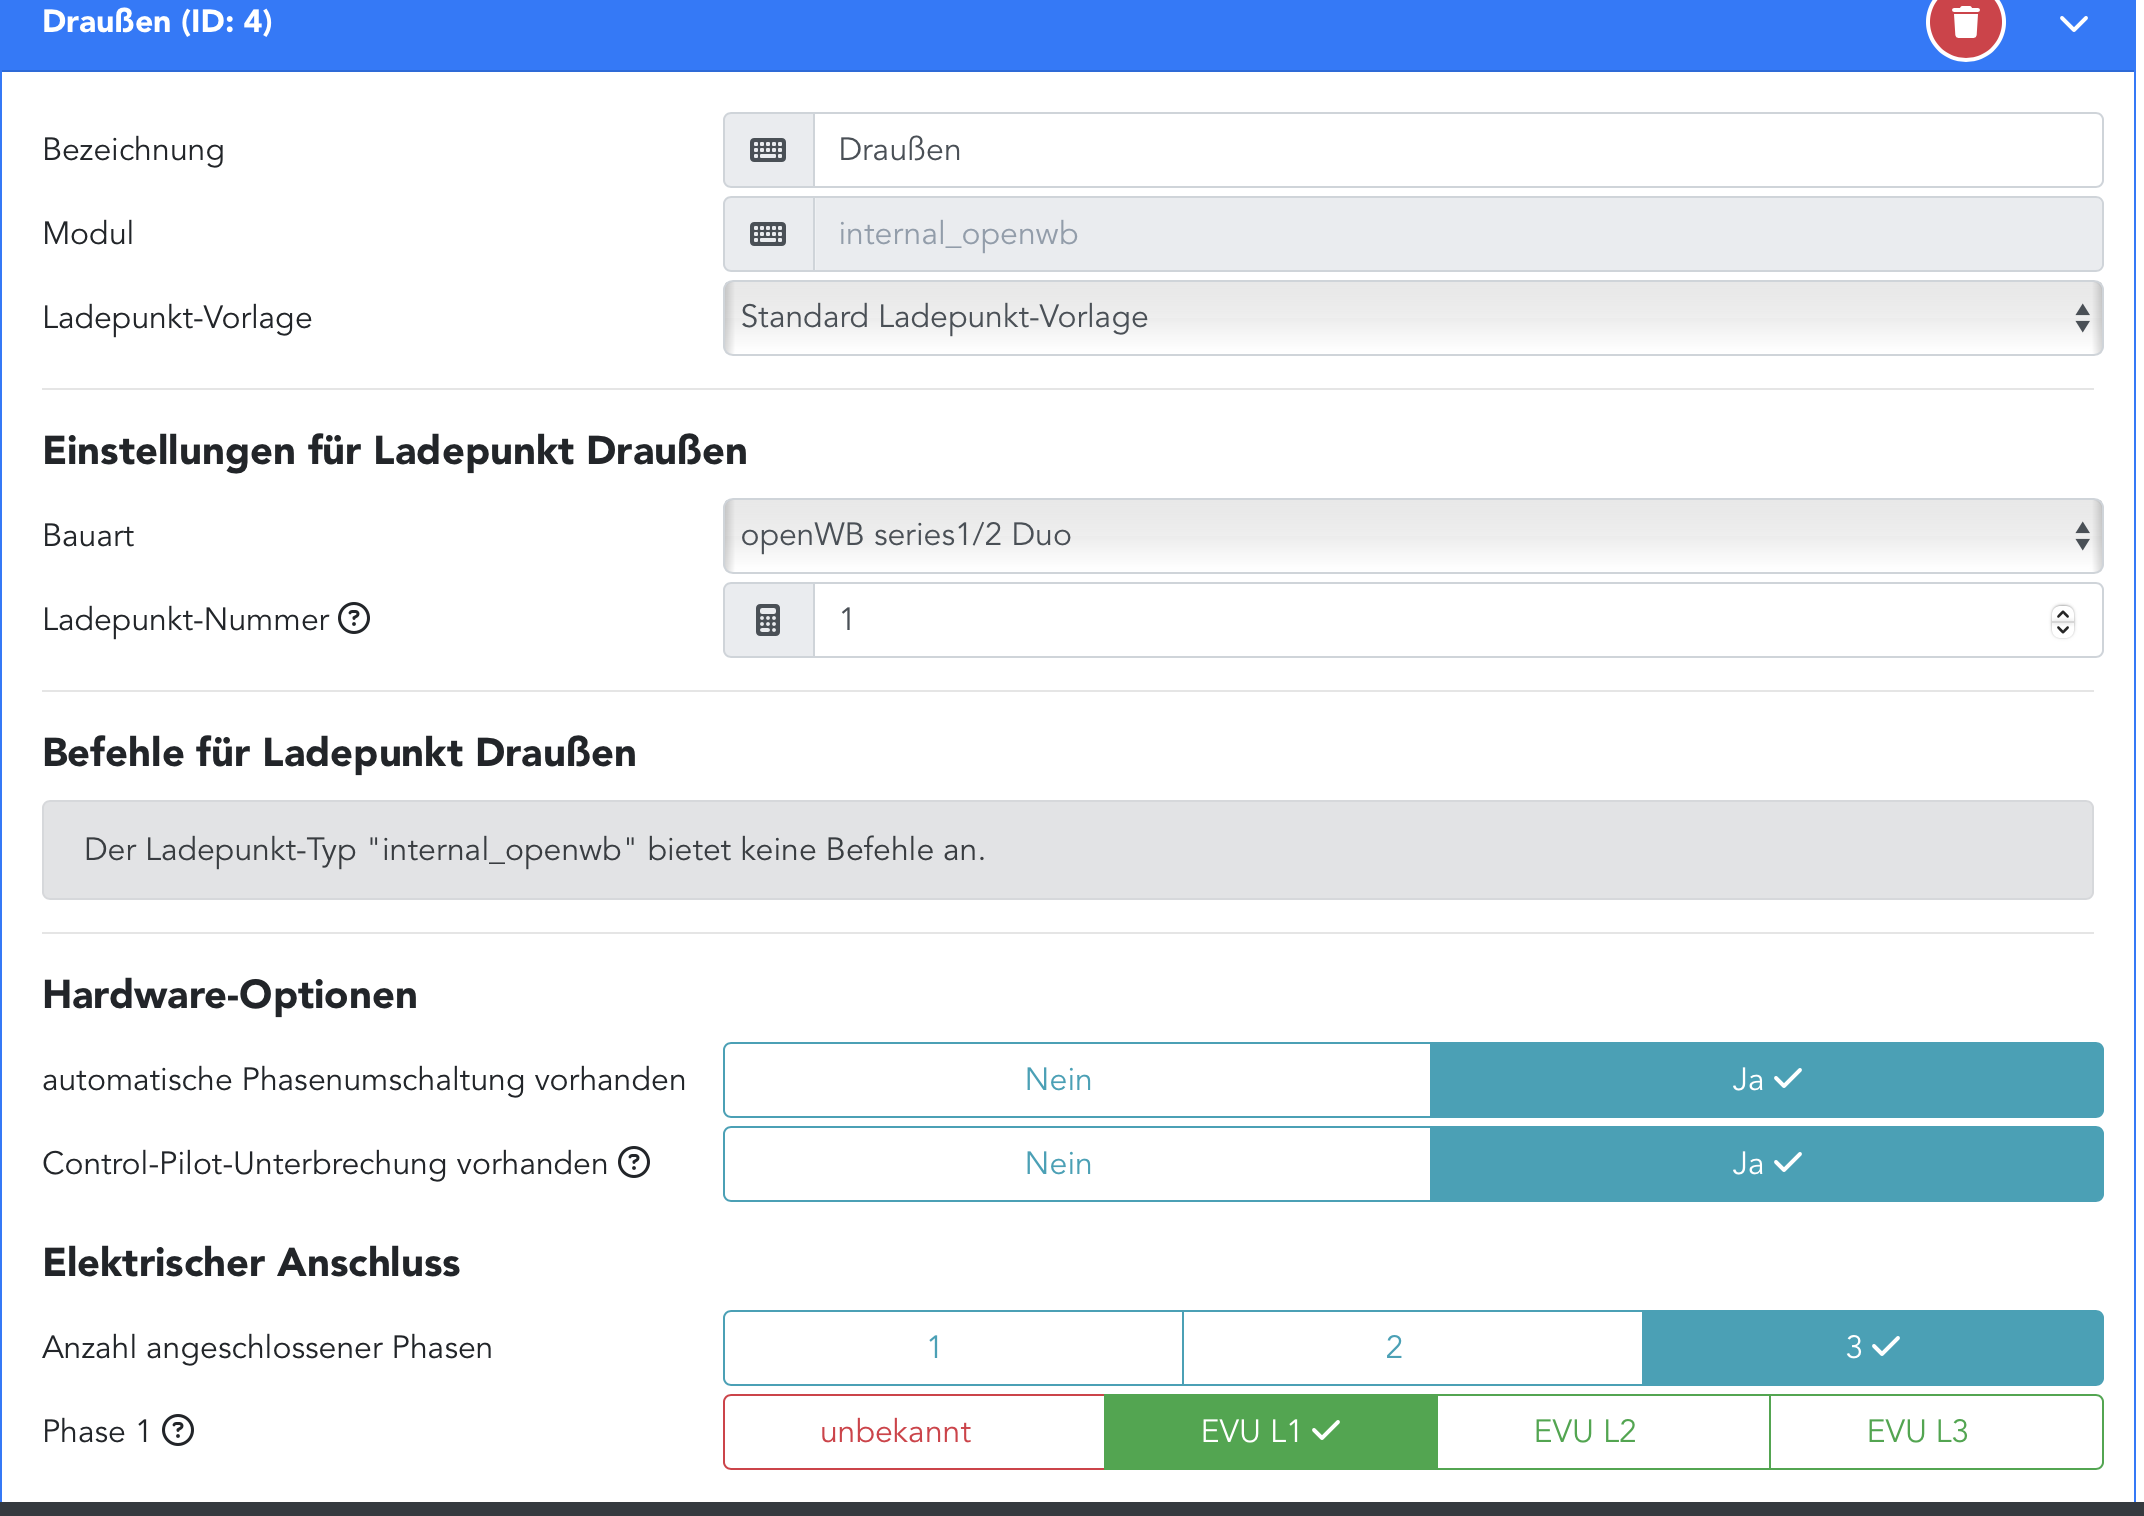
Task: Open help icon next to Control-Pilot-Unterbrechung
Action: [634, 1162]
